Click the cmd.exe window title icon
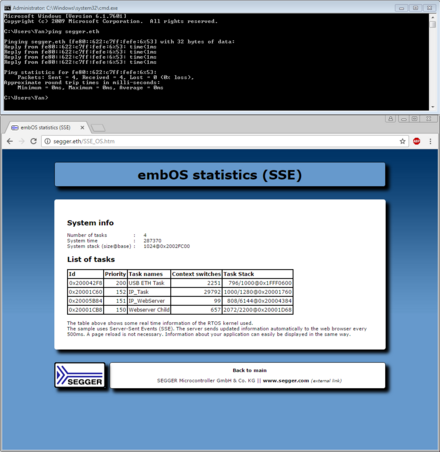This screenshot has width=440, height=452. (7, 8)
